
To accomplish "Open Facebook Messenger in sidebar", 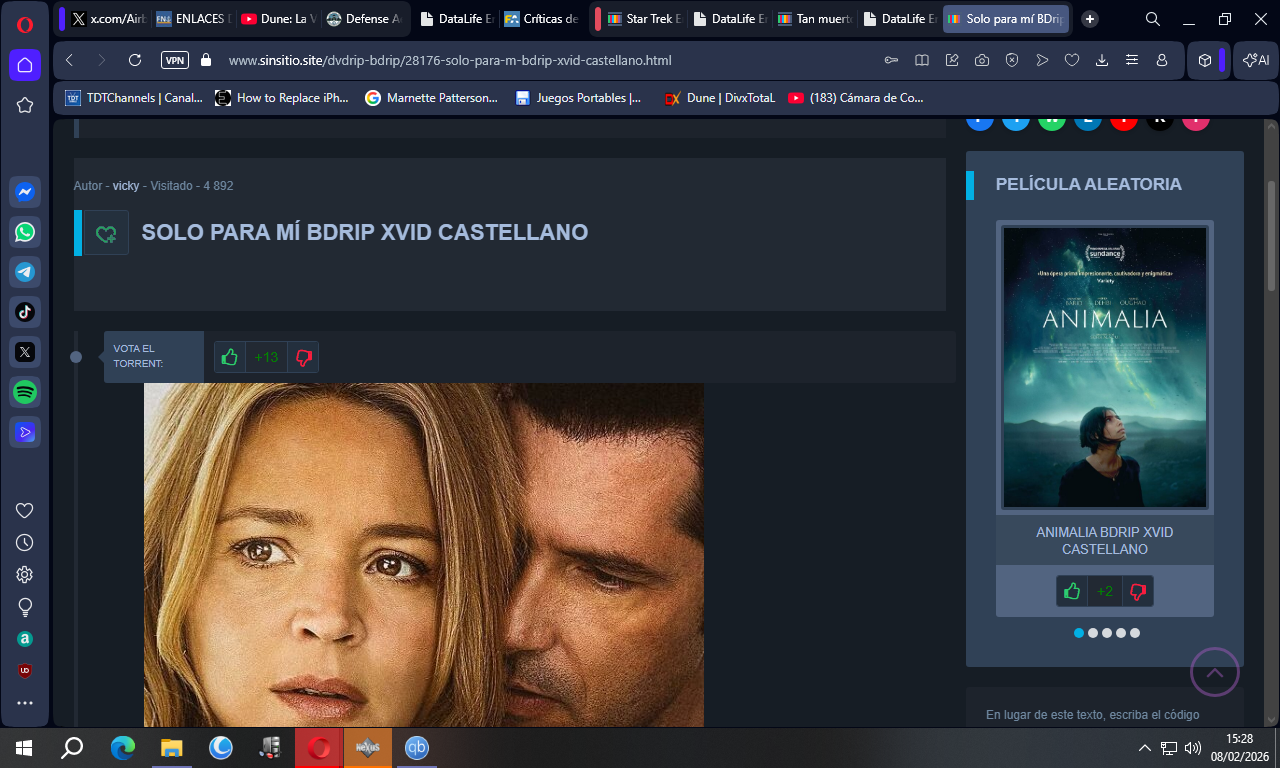I will pyautogui.click(x=25, y=192).
